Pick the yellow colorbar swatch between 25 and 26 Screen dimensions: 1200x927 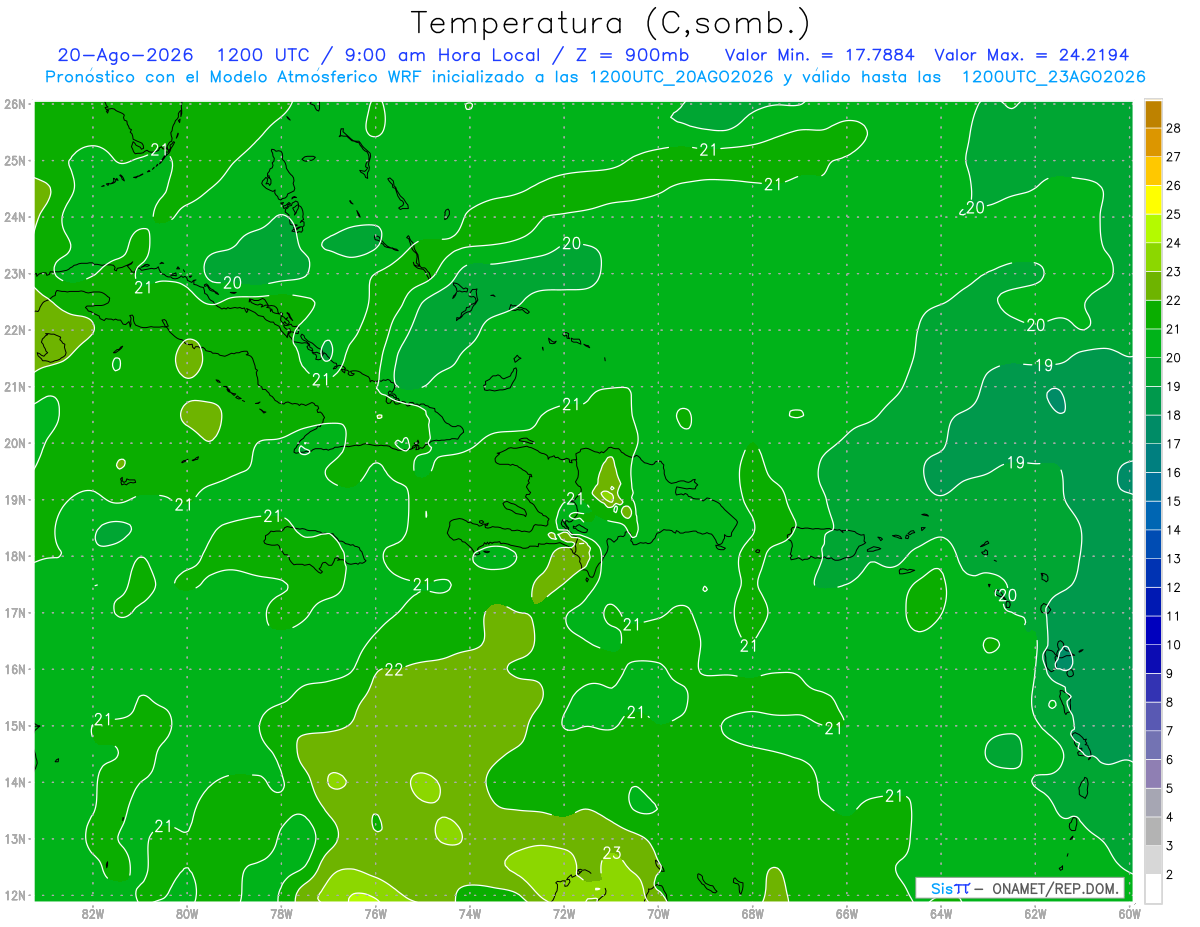1153,200
